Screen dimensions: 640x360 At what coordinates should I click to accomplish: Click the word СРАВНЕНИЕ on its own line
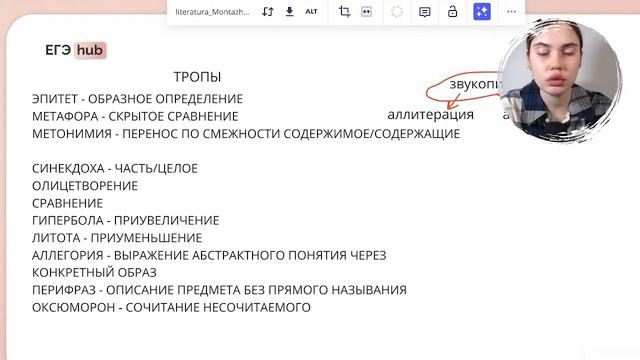pos(67,203)
